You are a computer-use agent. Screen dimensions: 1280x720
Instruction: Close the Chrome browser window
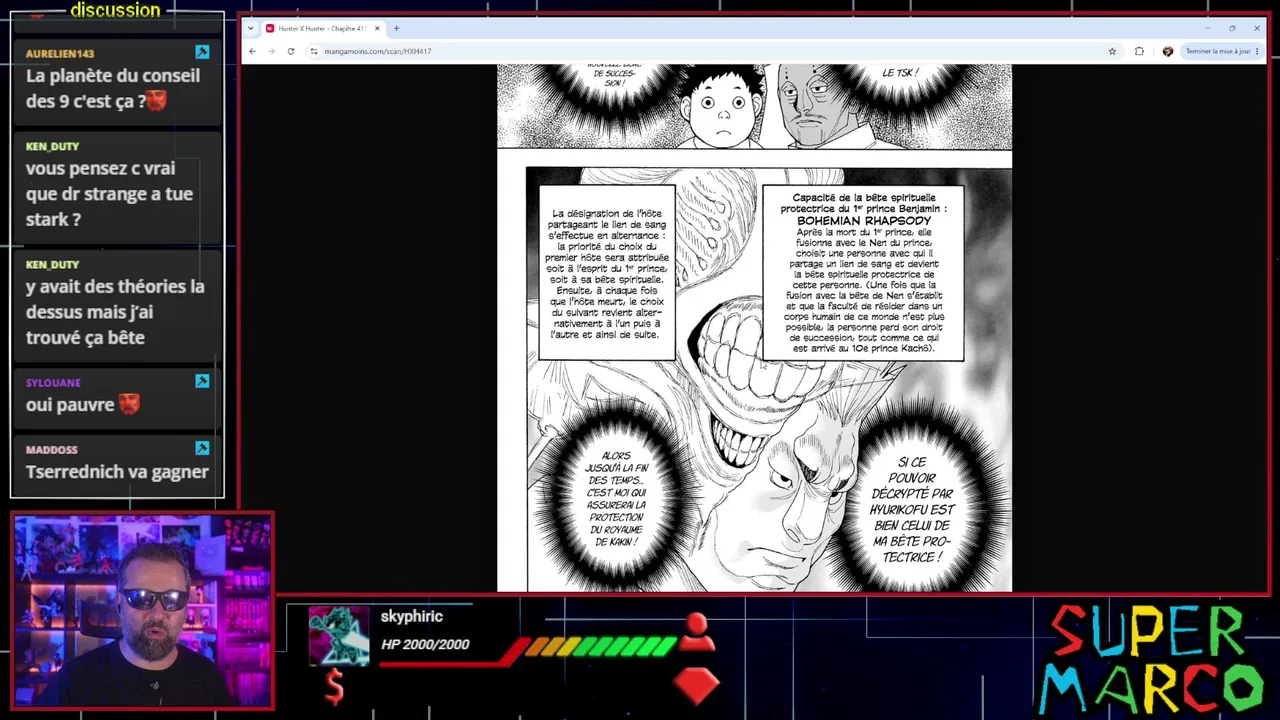pyautogui.click(x=1257, y=28)
